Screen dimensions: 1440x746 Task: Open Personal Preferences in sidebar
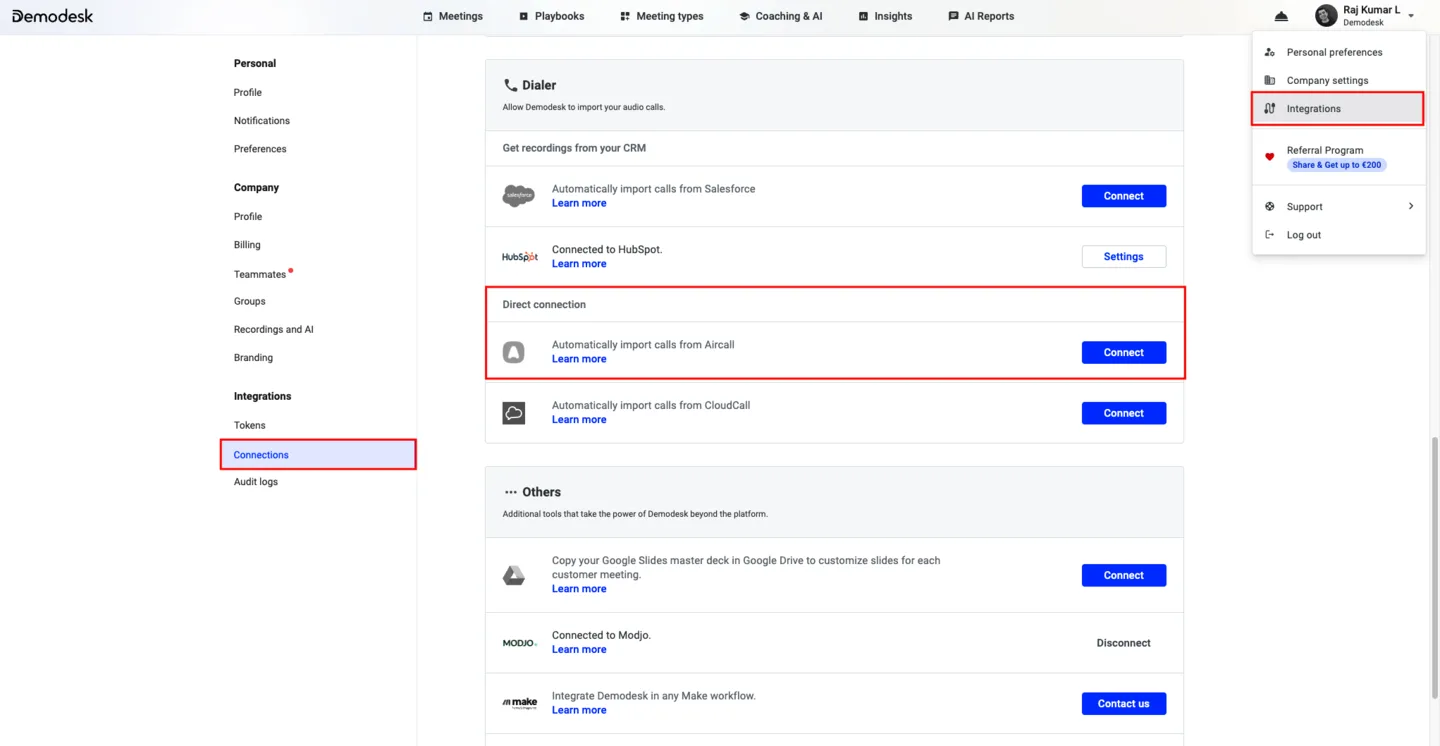coord(260,149)
